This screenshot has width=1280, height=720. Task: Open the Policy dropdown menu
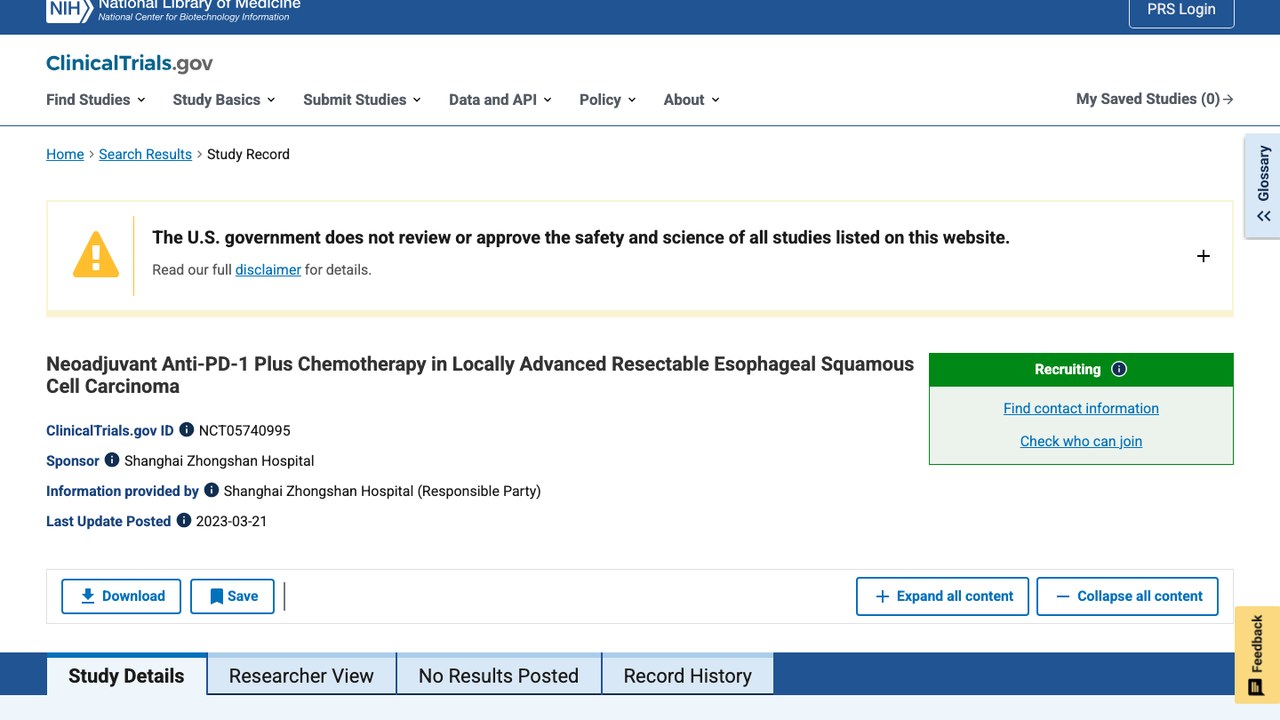point(608,99)
